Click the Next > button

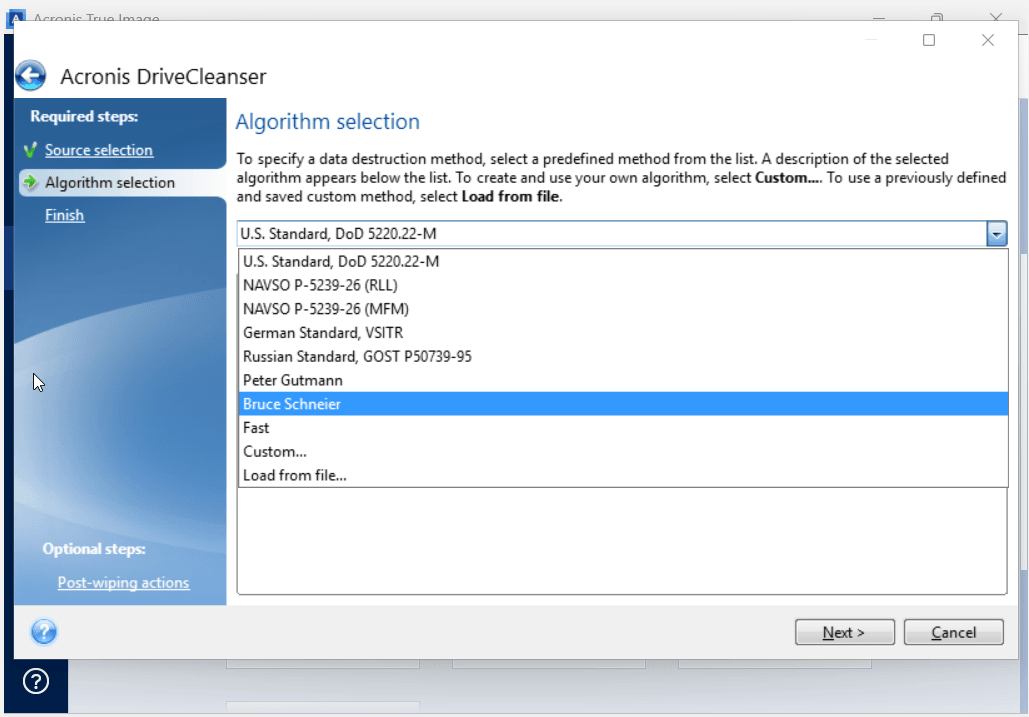(845, 632)
